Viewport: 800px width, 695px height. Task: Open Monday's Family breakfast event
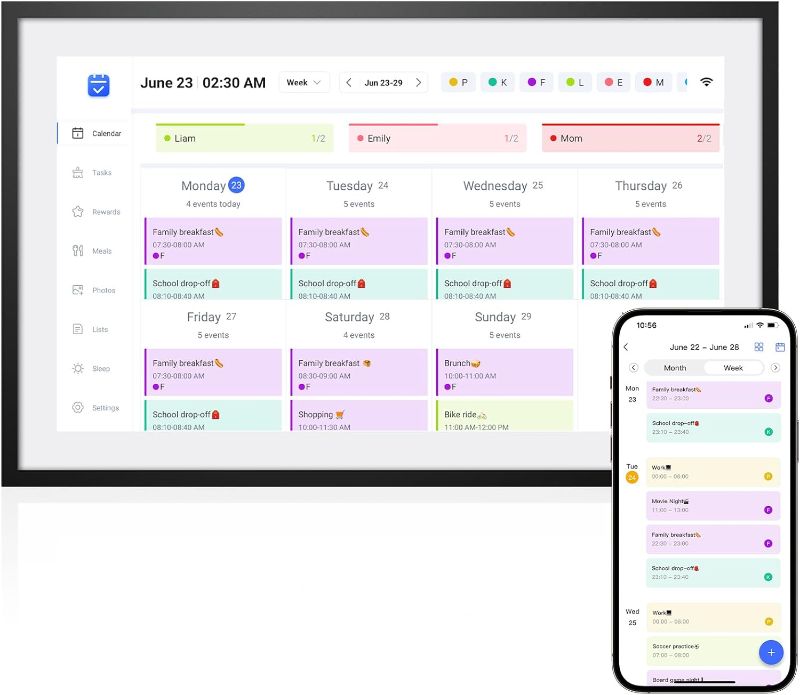click(x=213, y=241)
